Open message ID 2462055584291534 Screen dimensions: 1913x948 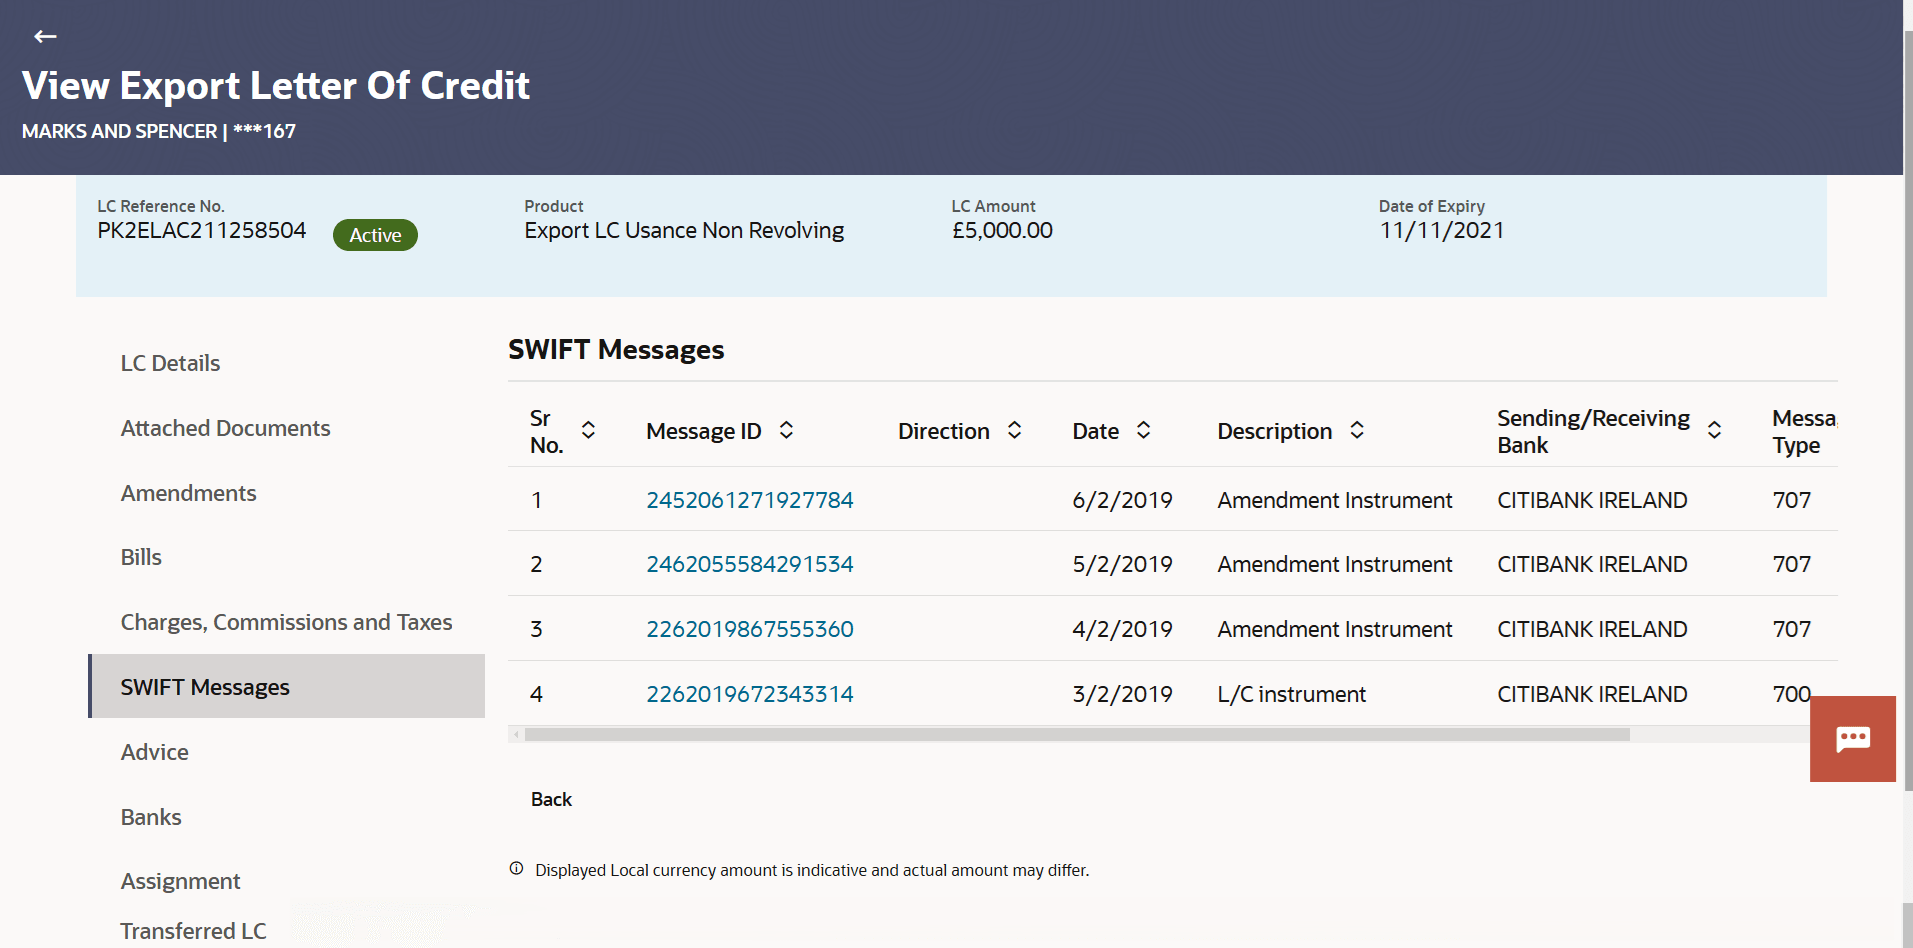[x=749, y=564]
